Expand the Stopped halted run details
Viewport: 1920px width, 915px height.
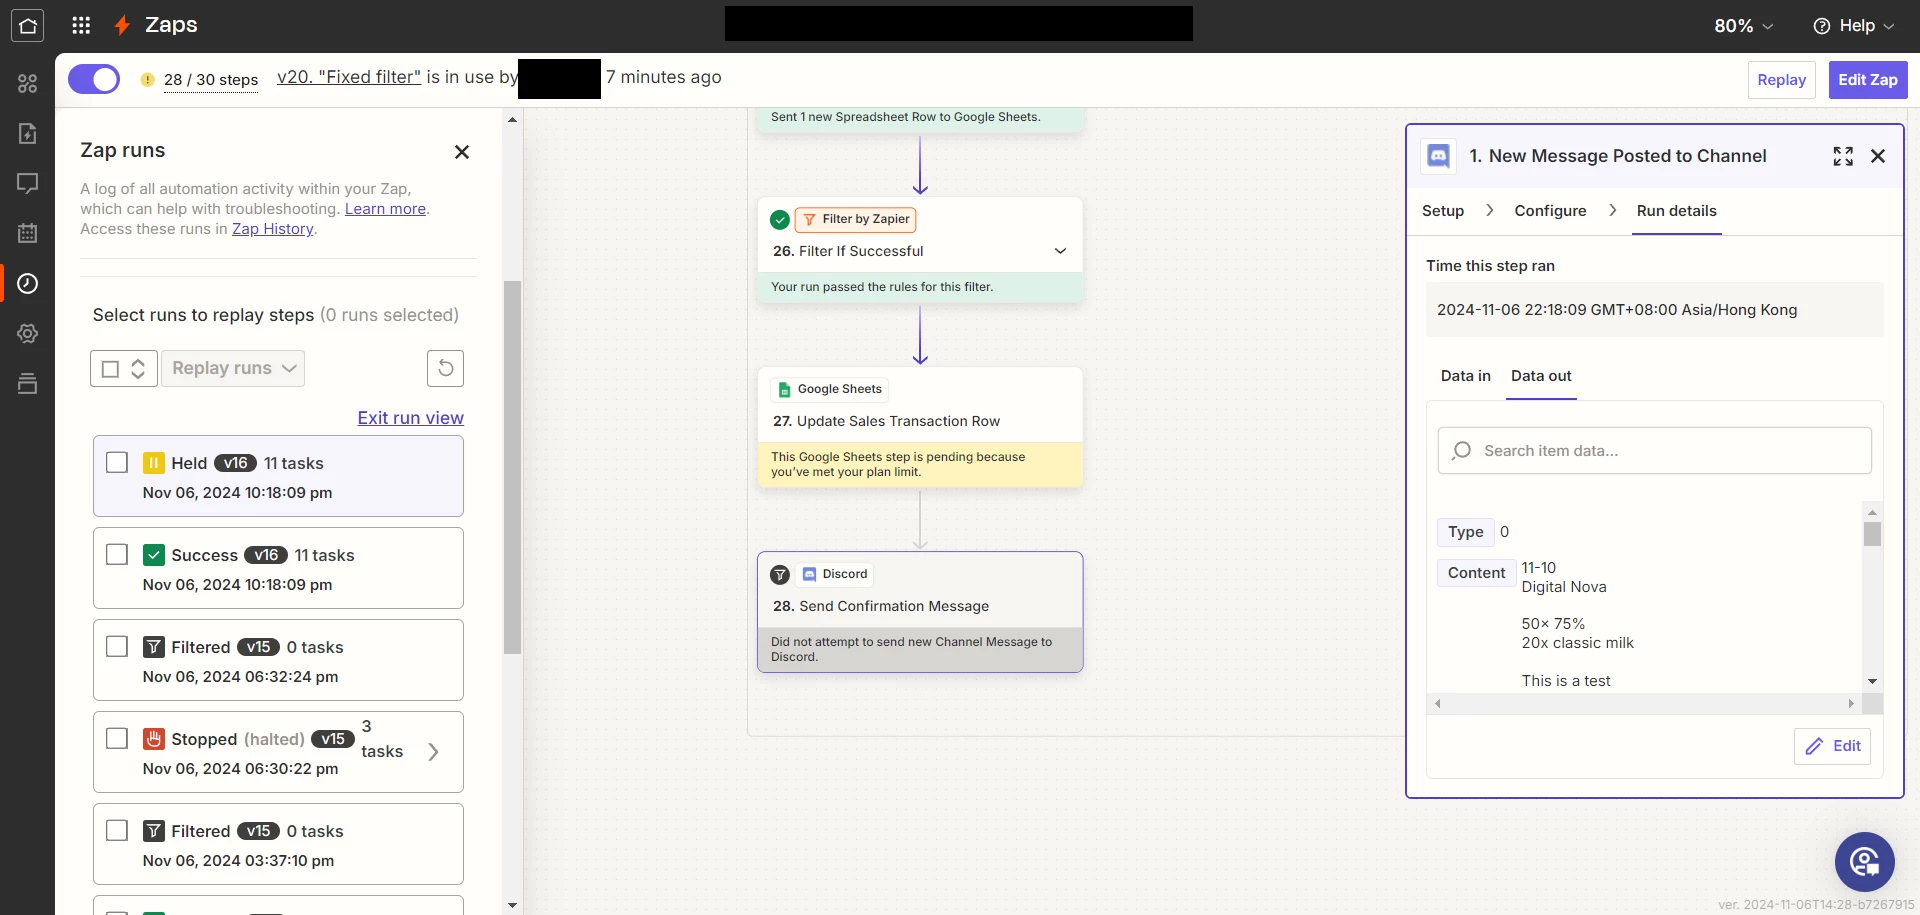click(x=433, y=752)
